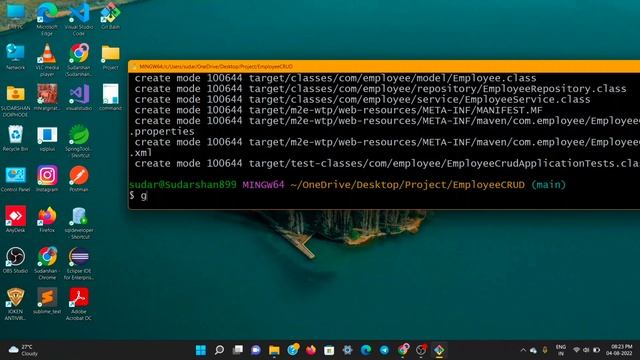Open Microsoft Store from taskbar

click(x=329, y=350)
